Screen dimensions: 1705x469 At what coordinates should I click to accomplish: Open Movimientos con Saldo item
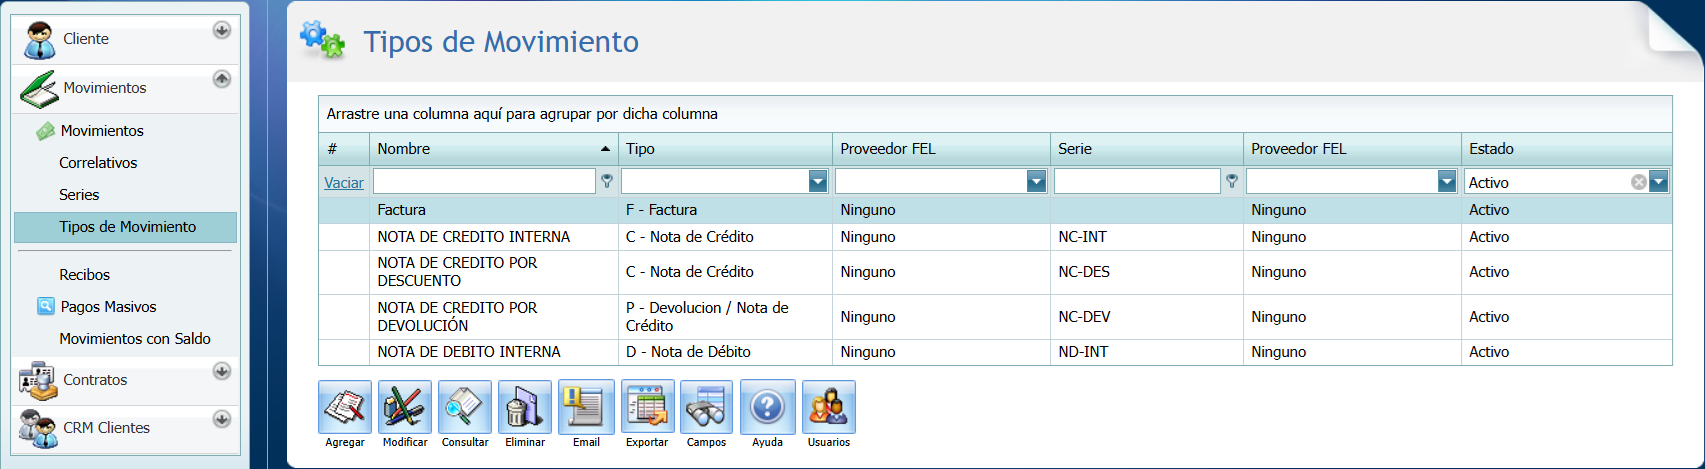135,339
